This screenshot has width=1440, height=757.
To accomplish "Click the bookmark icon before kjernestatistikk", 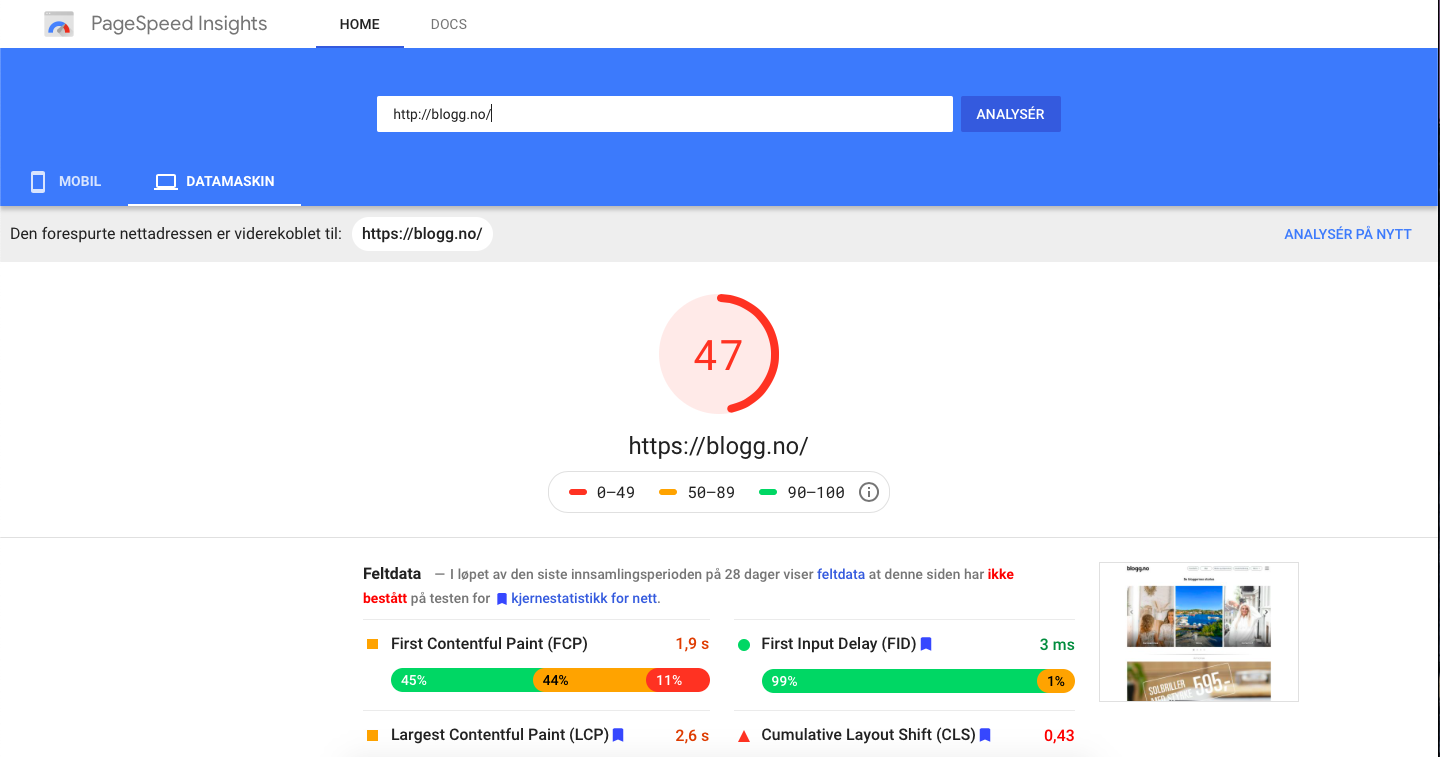I will [502, 598].
